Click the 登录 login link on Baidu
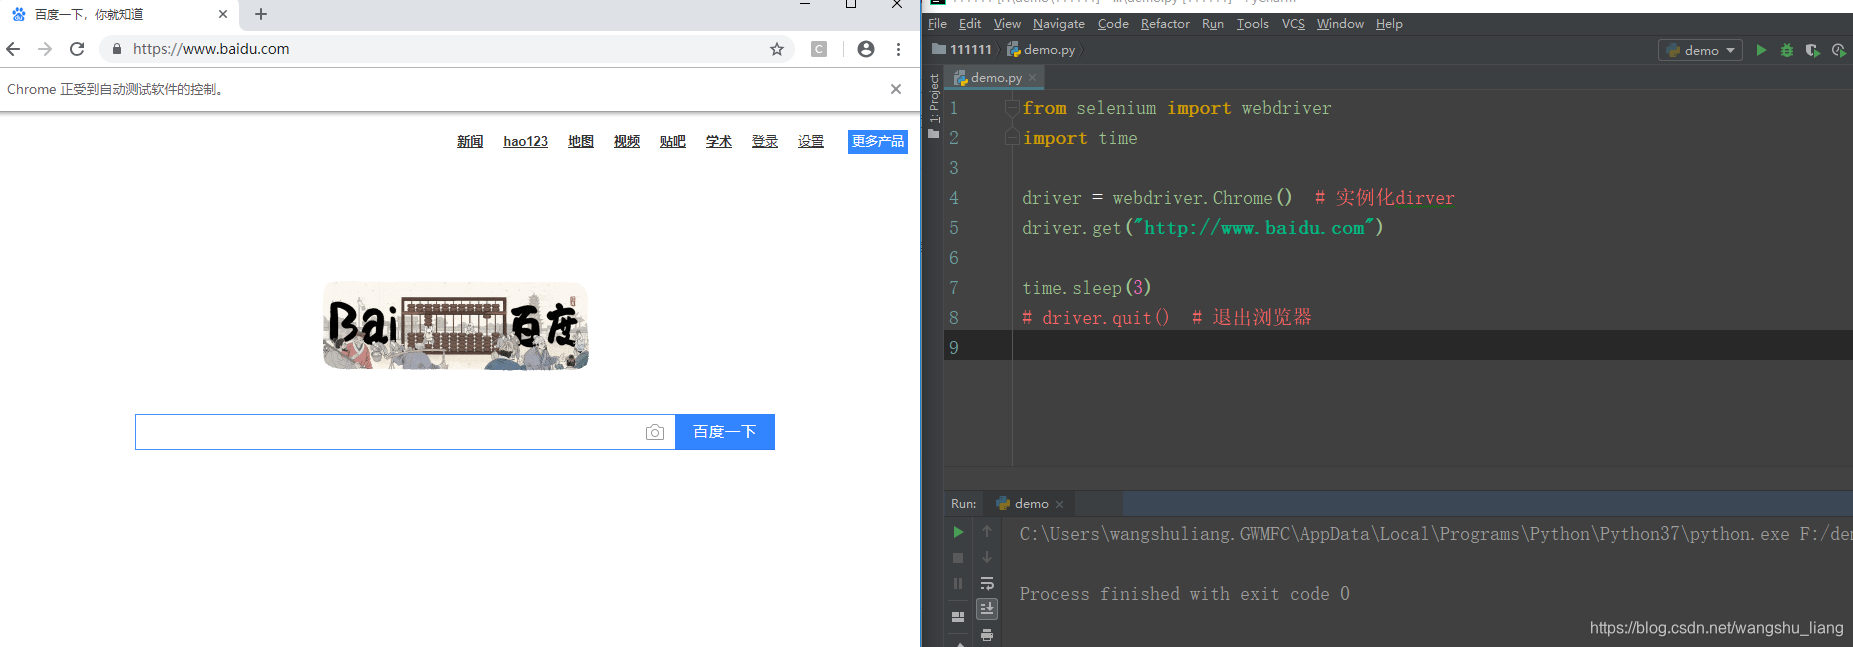The height and width of the screenshot is (647, 1853). [x=765, y=142]
